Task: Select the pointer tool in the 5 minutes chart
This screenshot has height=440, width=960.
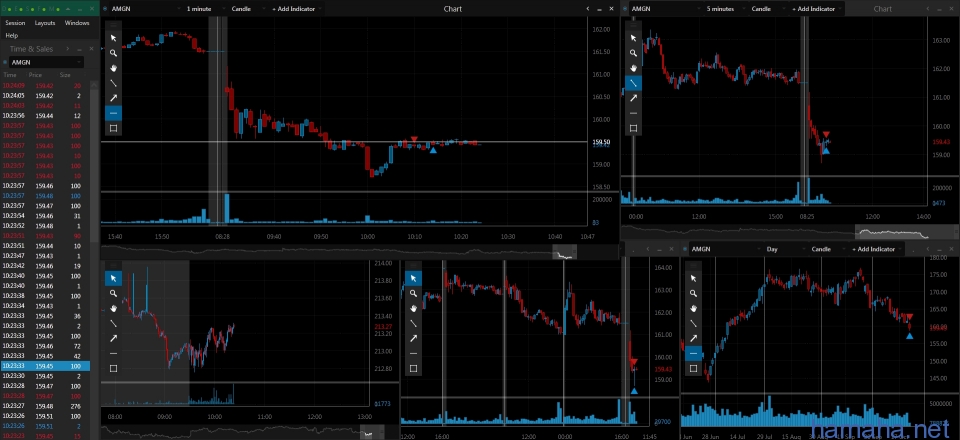Action: point(633,38)
